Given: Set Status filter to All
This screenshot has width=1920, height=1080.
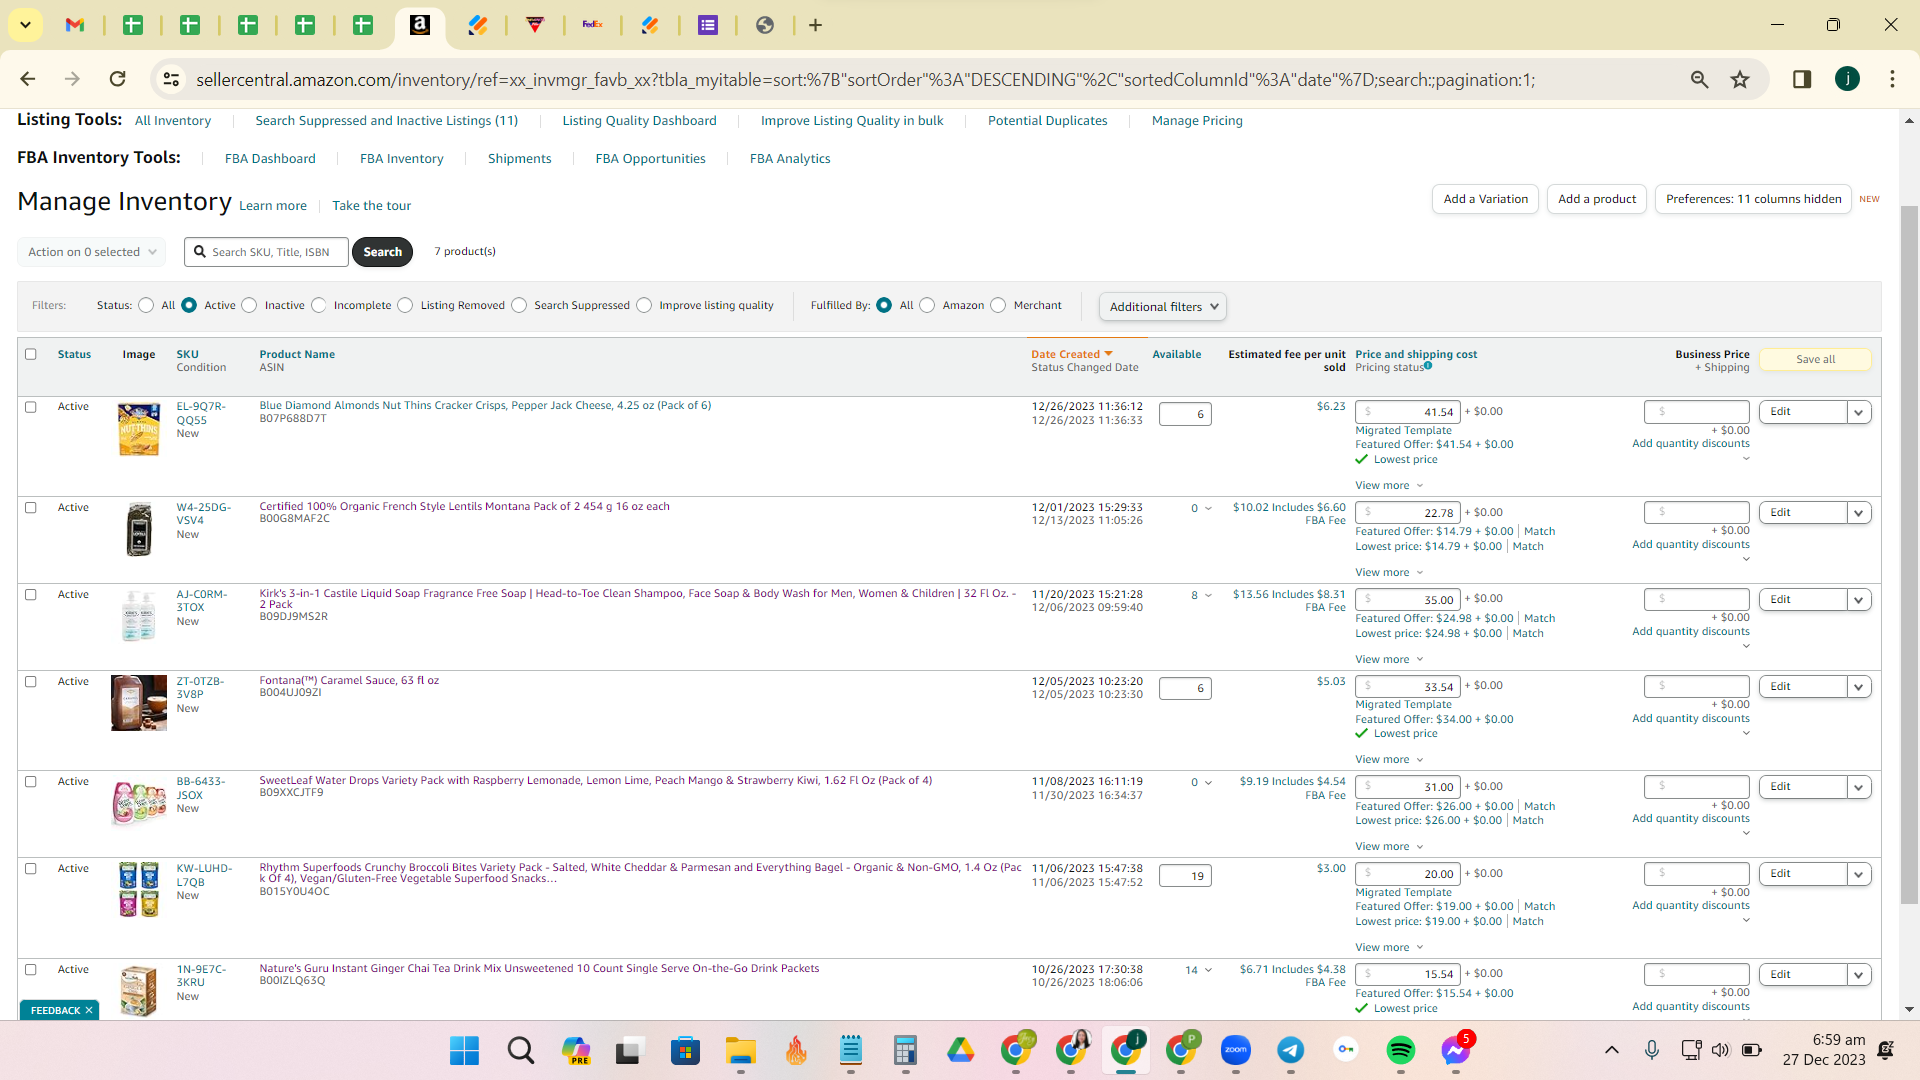Looking at the screenshot, I should pyautogui.click(x=146, y=305).
